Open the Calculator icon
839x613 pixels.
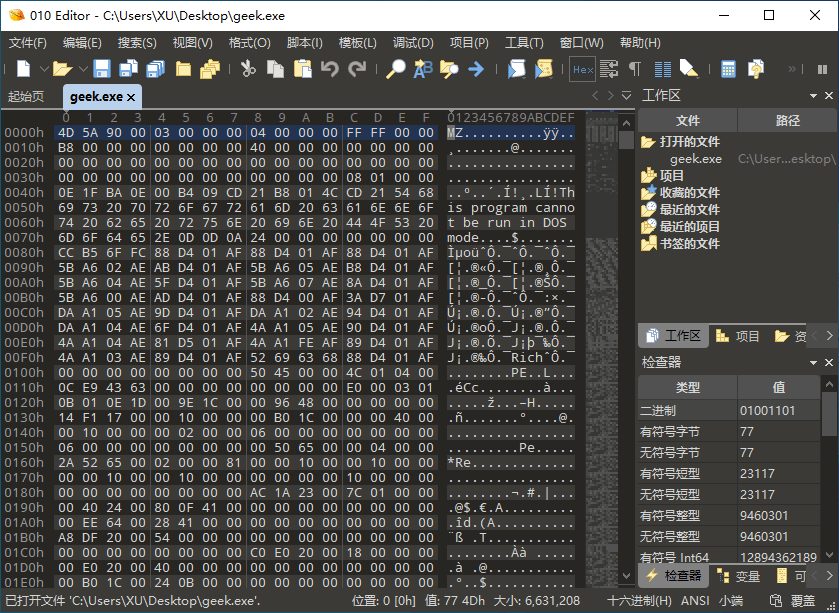[x=728, y=69]
